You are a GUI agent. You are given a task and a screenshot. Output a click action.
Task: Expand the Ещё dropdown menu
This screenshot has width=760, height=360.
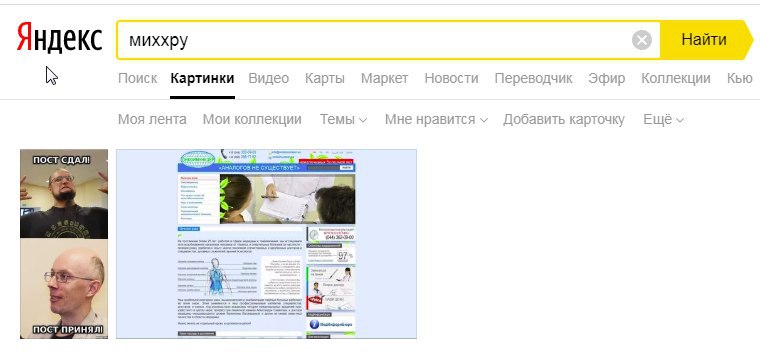663,120
